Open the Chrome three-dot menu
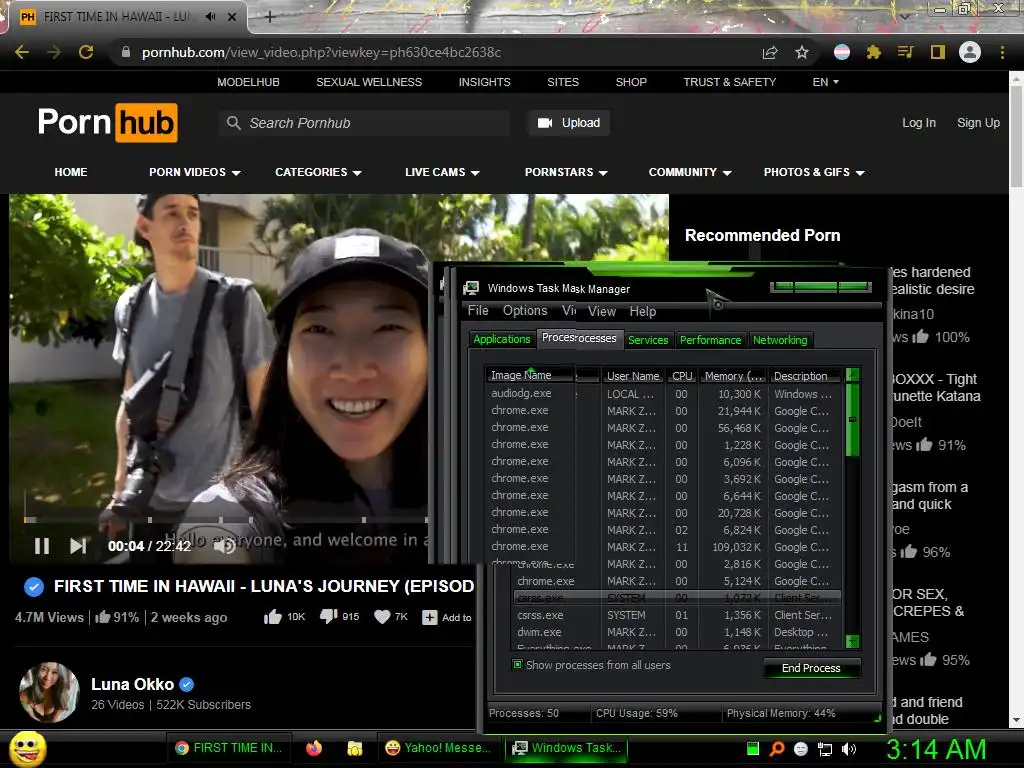Viewport: 1024px width, 768px height. pos(1002,52)
